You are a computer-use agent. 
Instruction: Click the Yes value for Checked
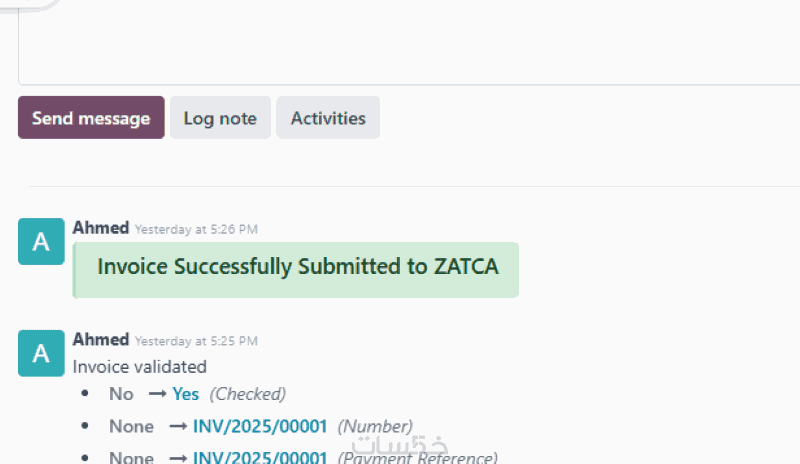point(186,394)
